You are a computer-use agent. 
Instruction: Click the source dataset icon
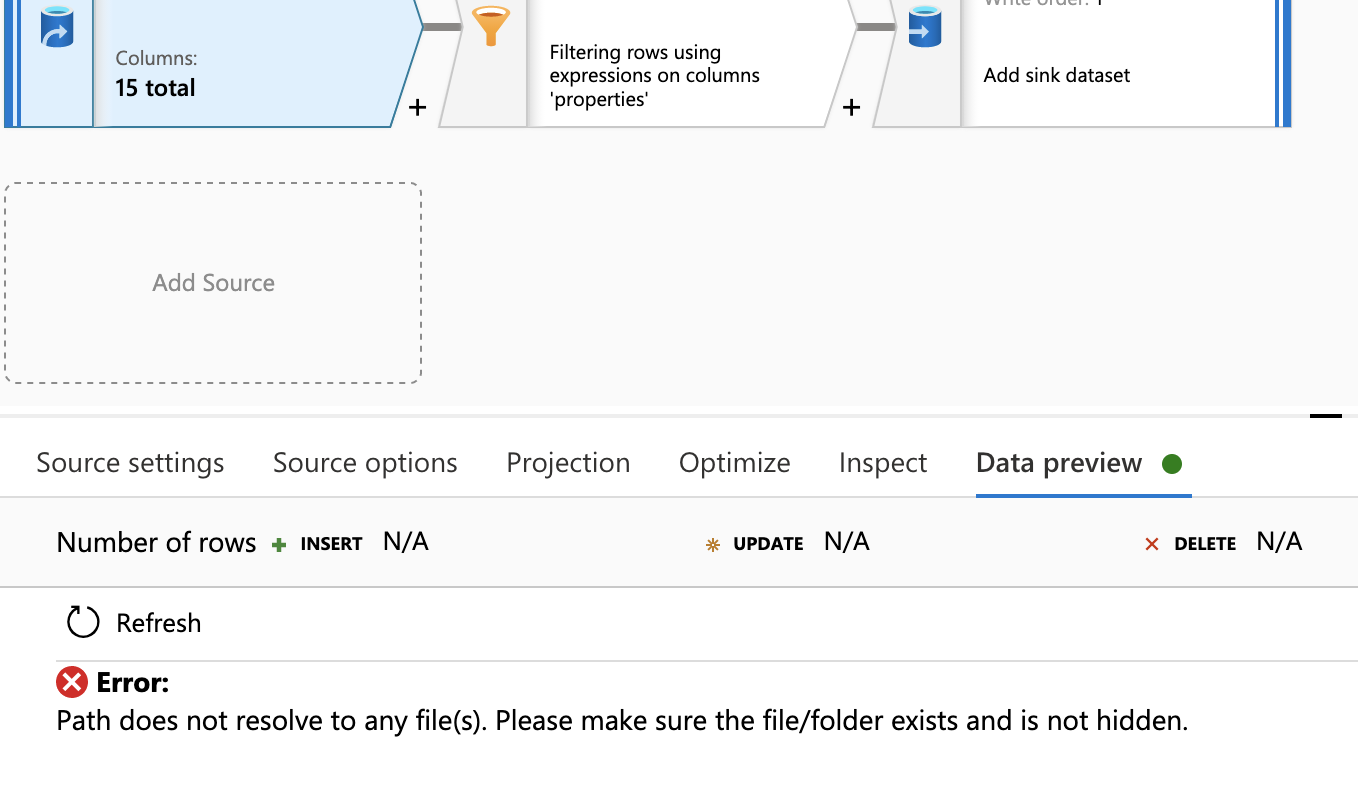click(57, 27)
